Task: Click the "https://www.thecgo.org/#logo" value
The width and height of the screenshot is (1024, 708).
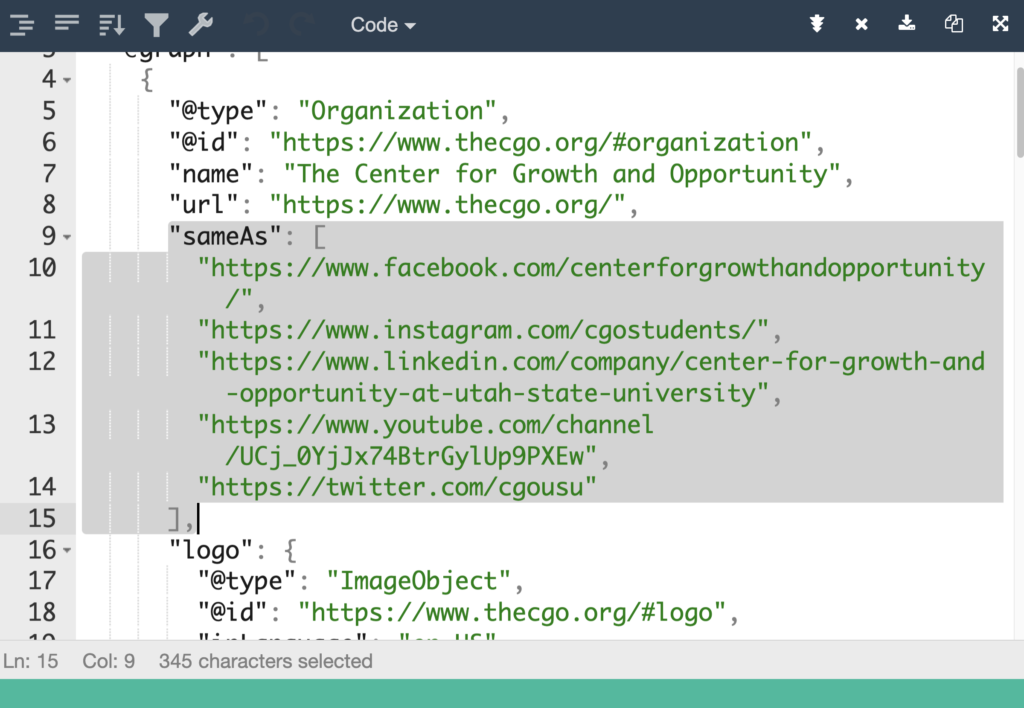Action: pos(511,612)
